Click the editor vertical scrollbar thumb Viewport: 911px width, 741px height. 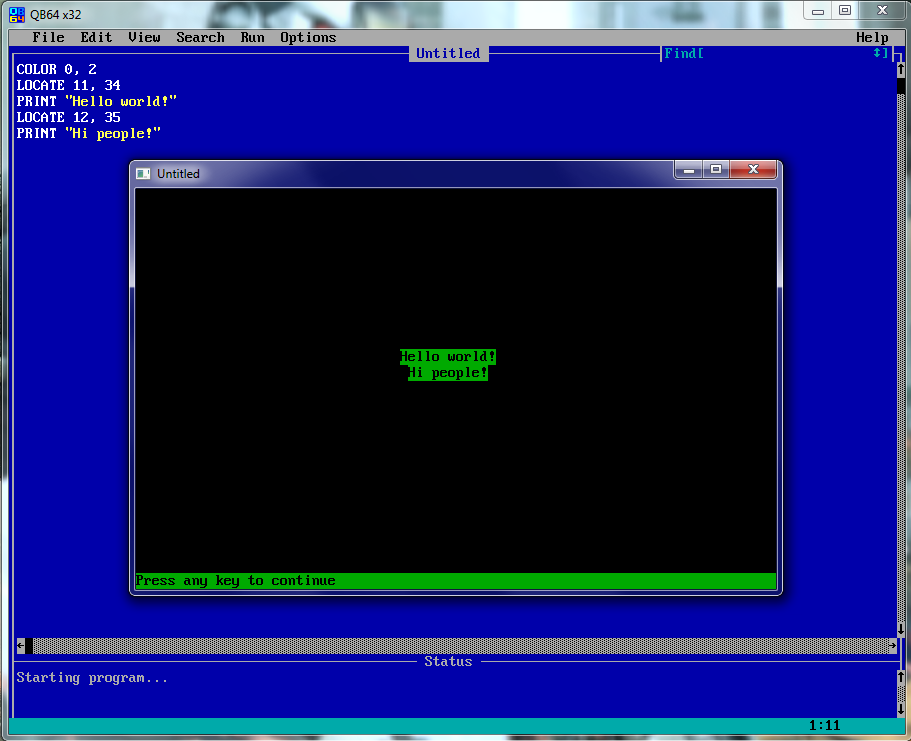pyautogui.click(x=901, y=85)
